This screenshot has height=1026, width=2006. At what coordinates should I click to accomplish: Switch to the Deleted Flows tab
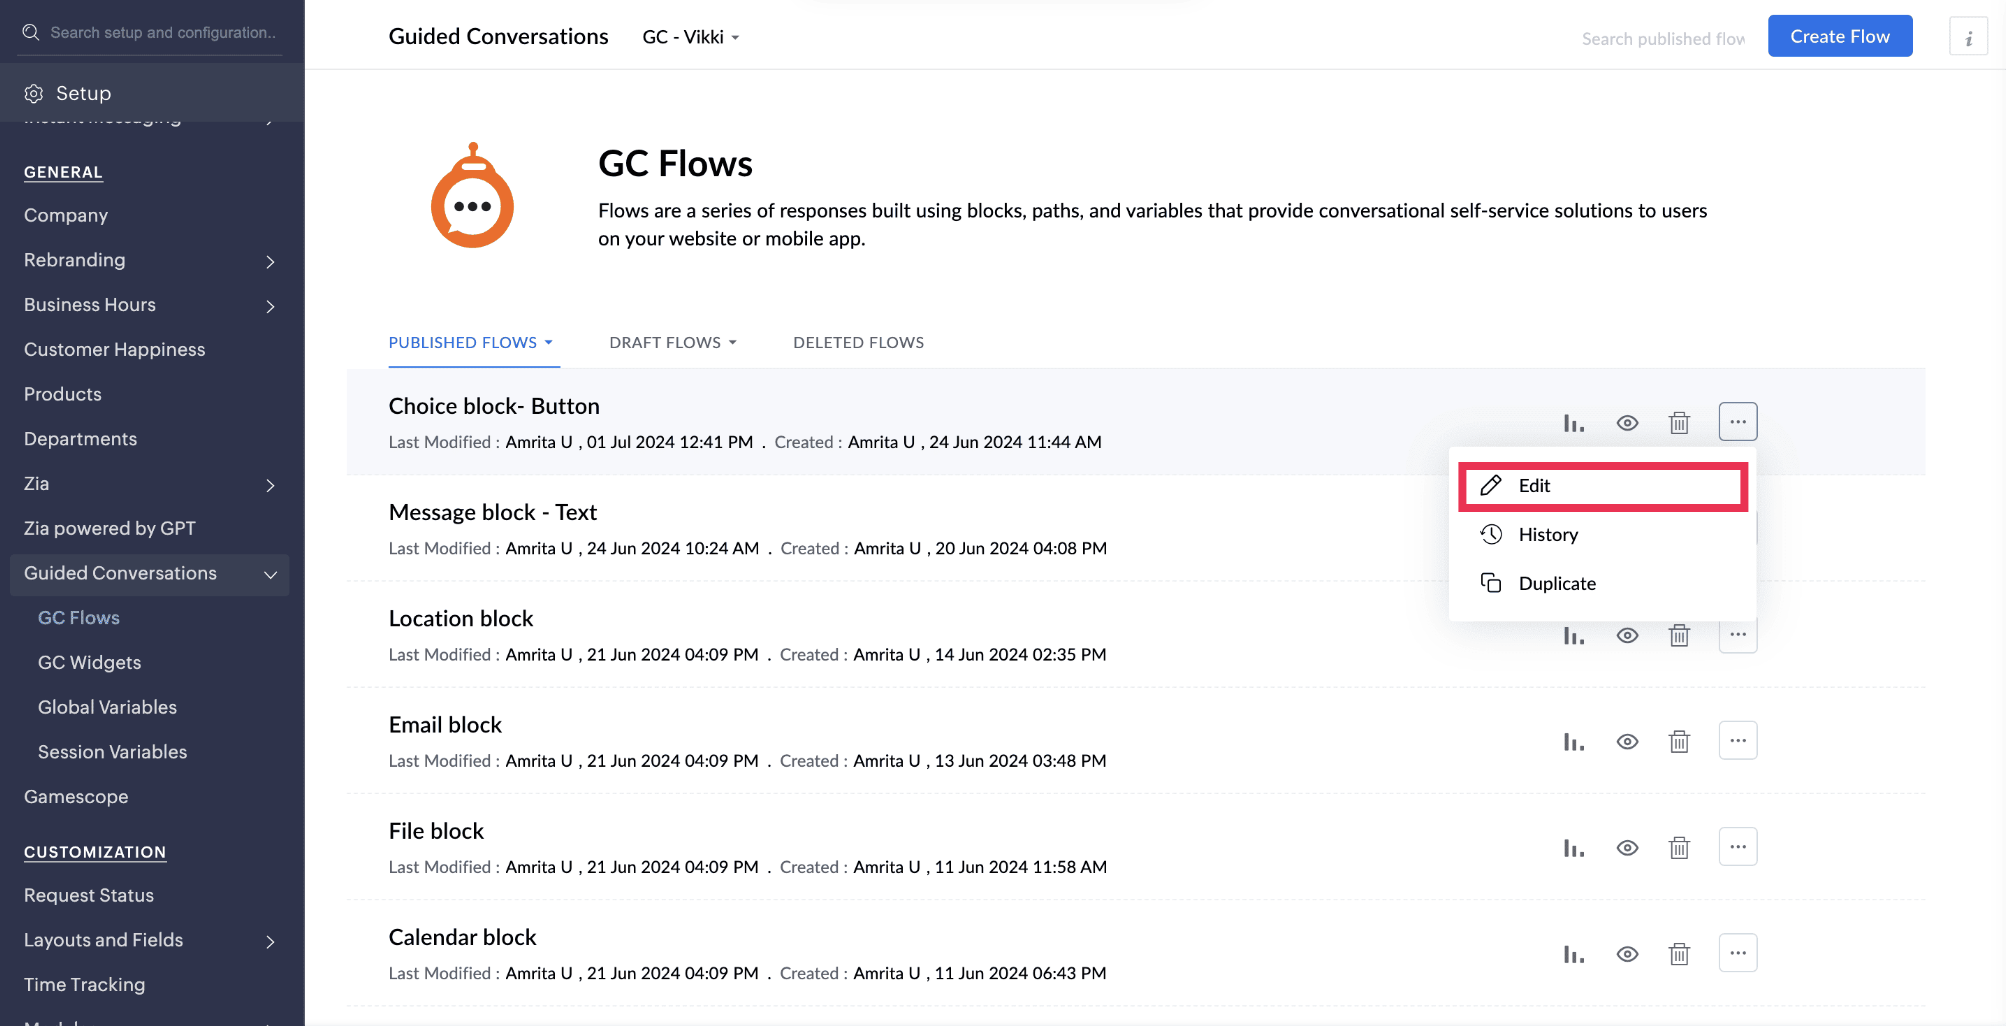pyautogui.click(x=858, y=343)
